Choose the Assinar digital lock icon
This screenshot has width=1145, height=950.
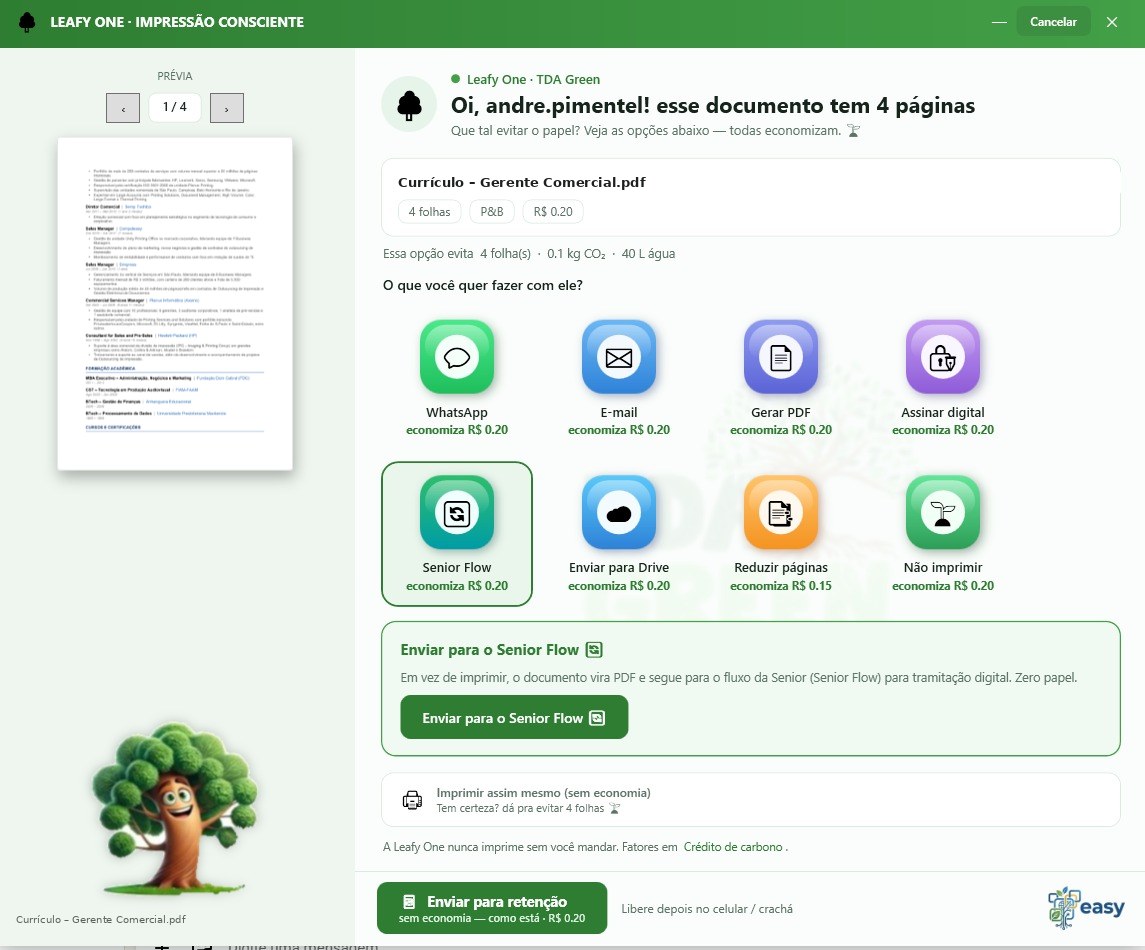click(943, 357)
